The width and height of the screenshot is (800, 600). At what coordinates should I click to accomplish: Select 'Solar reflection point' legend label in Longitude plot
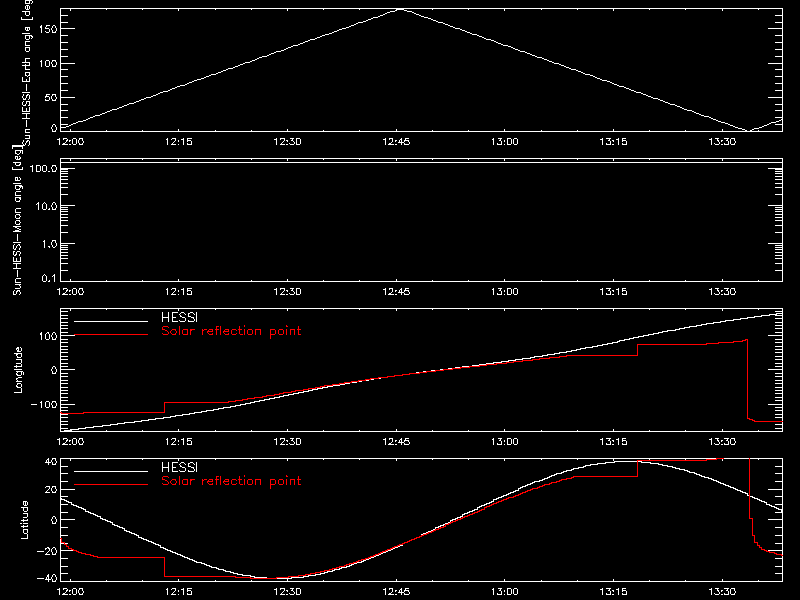click(231, 331)
